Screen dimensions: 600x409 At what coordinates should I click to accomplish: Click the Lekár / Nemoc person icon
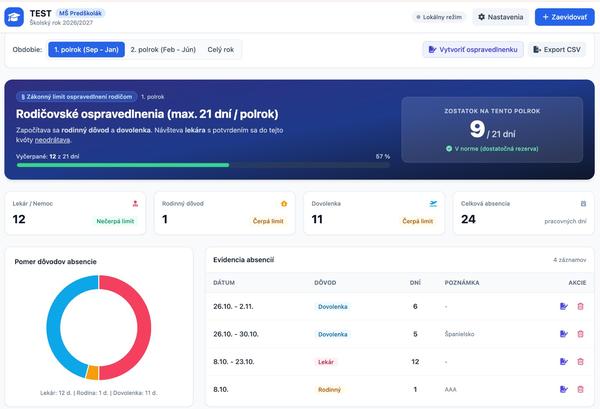tap(135, 204)
